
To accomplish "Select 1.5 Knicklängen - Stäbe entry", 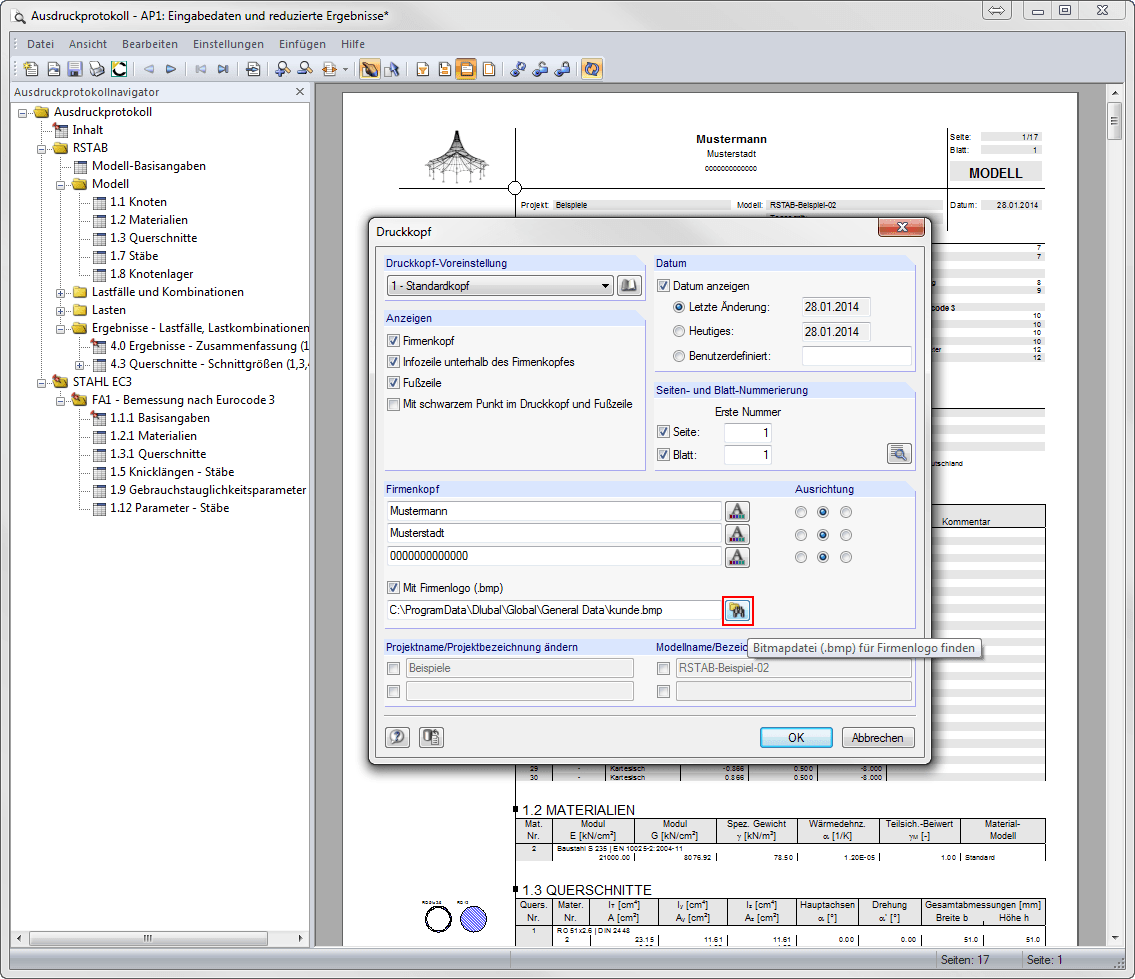I will [172, 471].
